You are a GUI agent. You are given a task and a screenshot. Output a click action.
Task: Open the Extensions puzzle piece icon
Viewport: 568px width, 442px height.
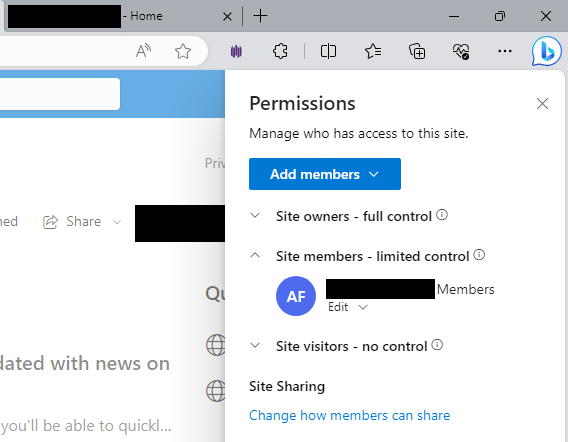pyautogui.click(x=280, y=51)
